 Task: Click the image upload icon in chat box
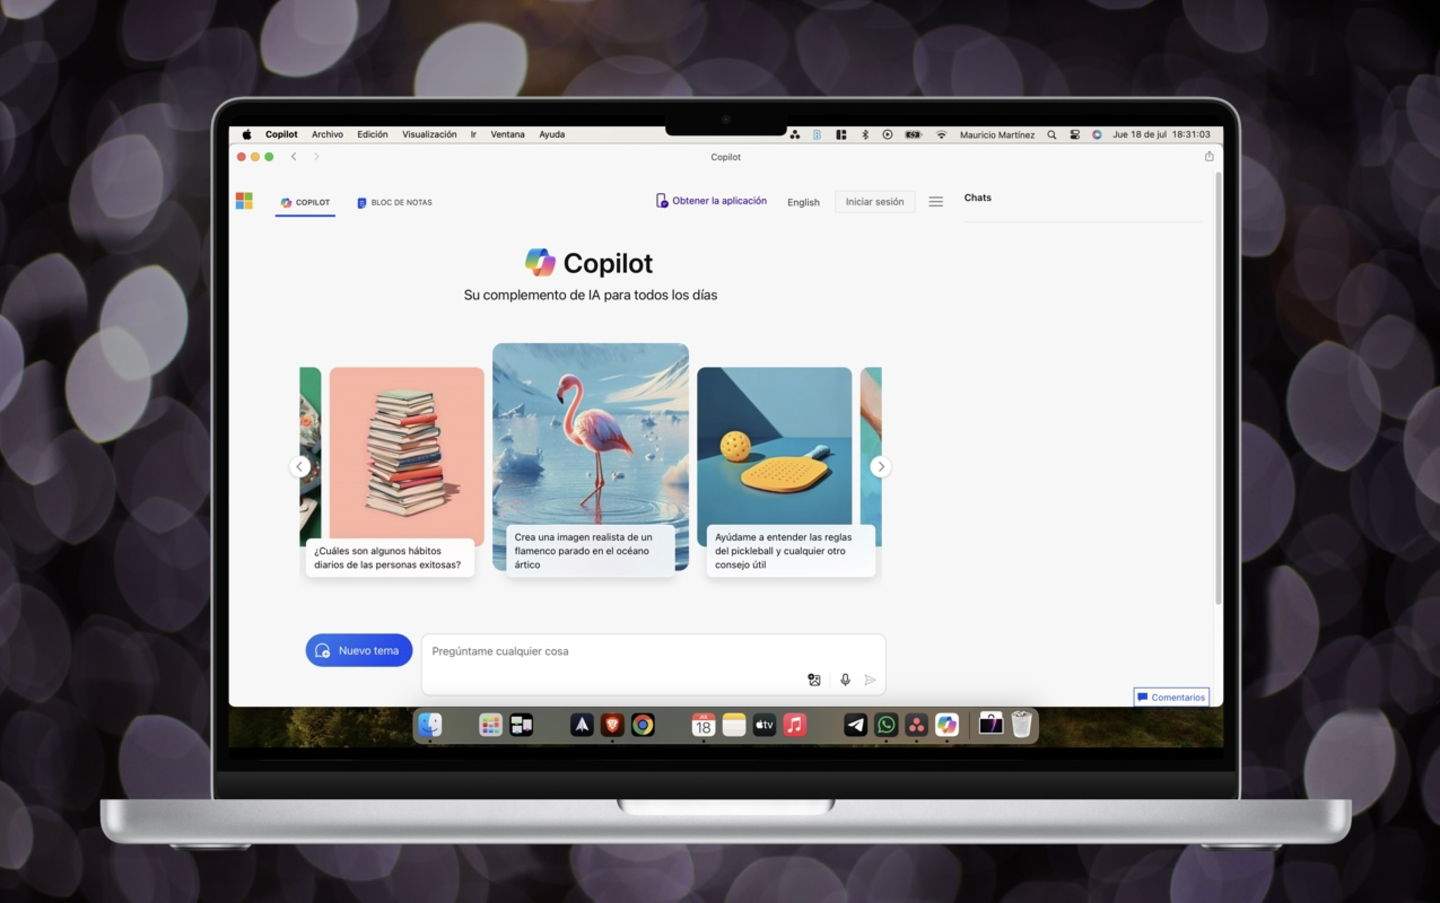pos(814,679)
